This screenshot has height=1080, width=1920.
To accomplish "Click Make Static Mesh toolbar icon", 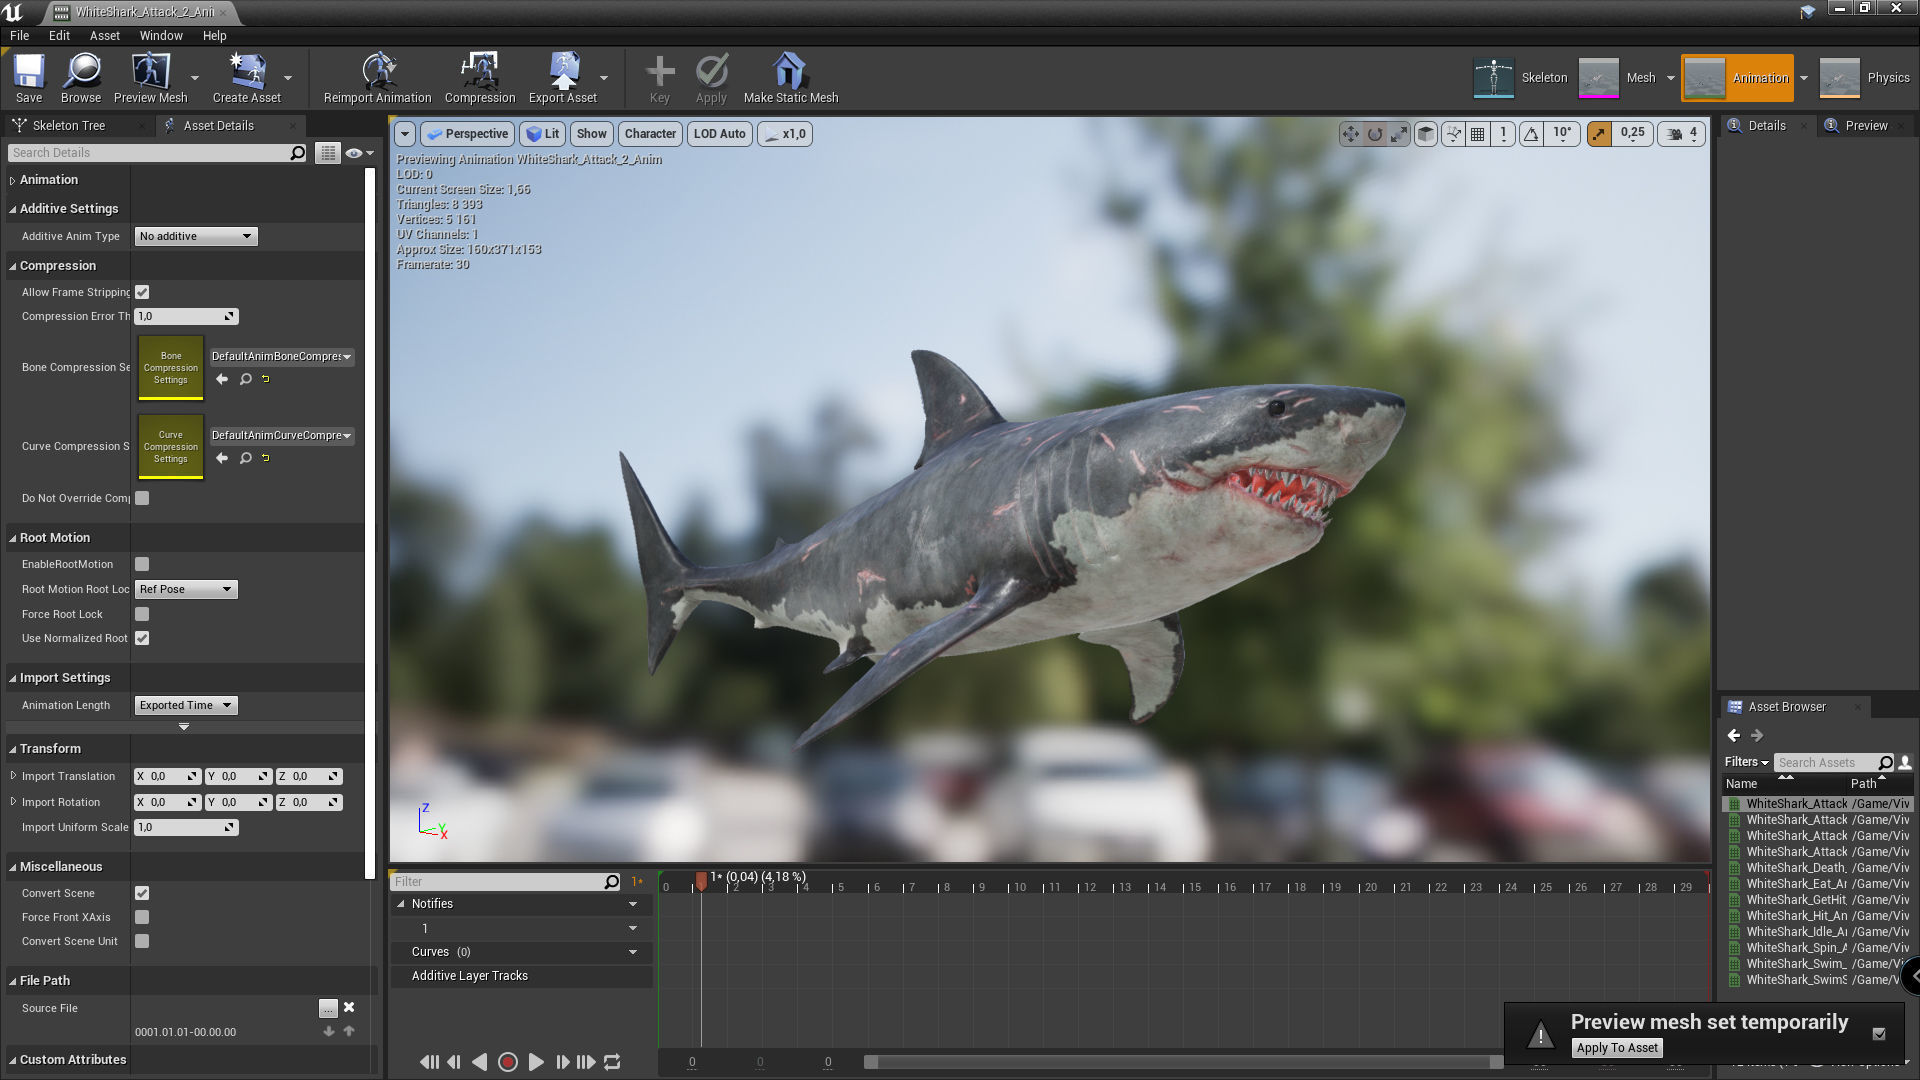I will [790, 78].
